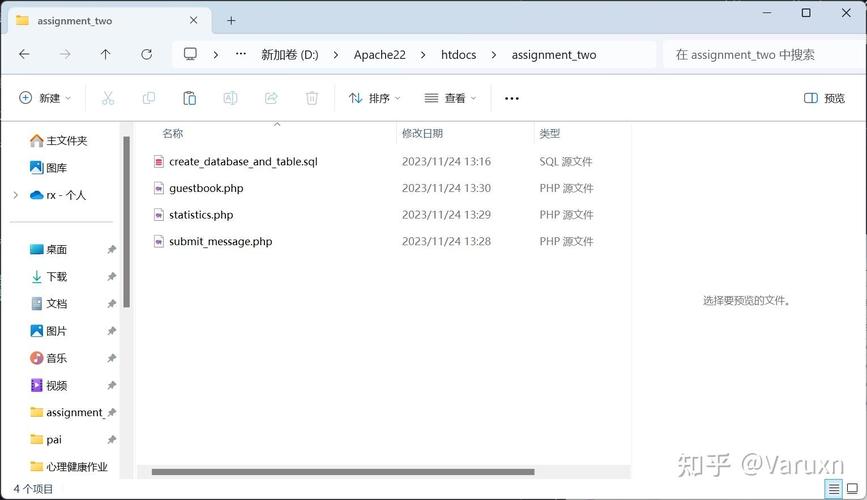Viewport: 867px width, 500px height.
Task: Unpin 下载 using its pin icon
Action: 112,277
